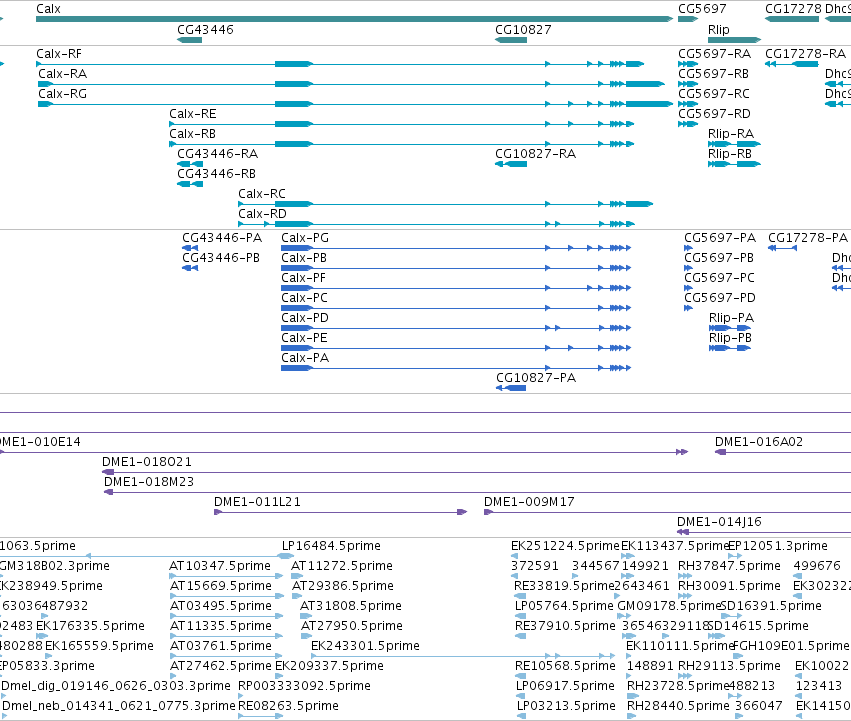Select protein Calx-PA
This screenshot has width=851, height=721.
[305, 358]
